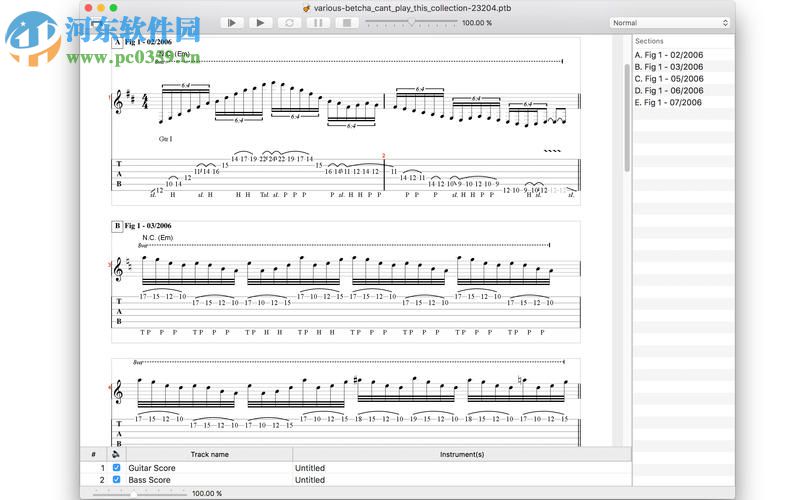The height and width of the screenshot is (500, 800).
Task: Click Untitled instrument of Bass Score
Action: (310, 480)
